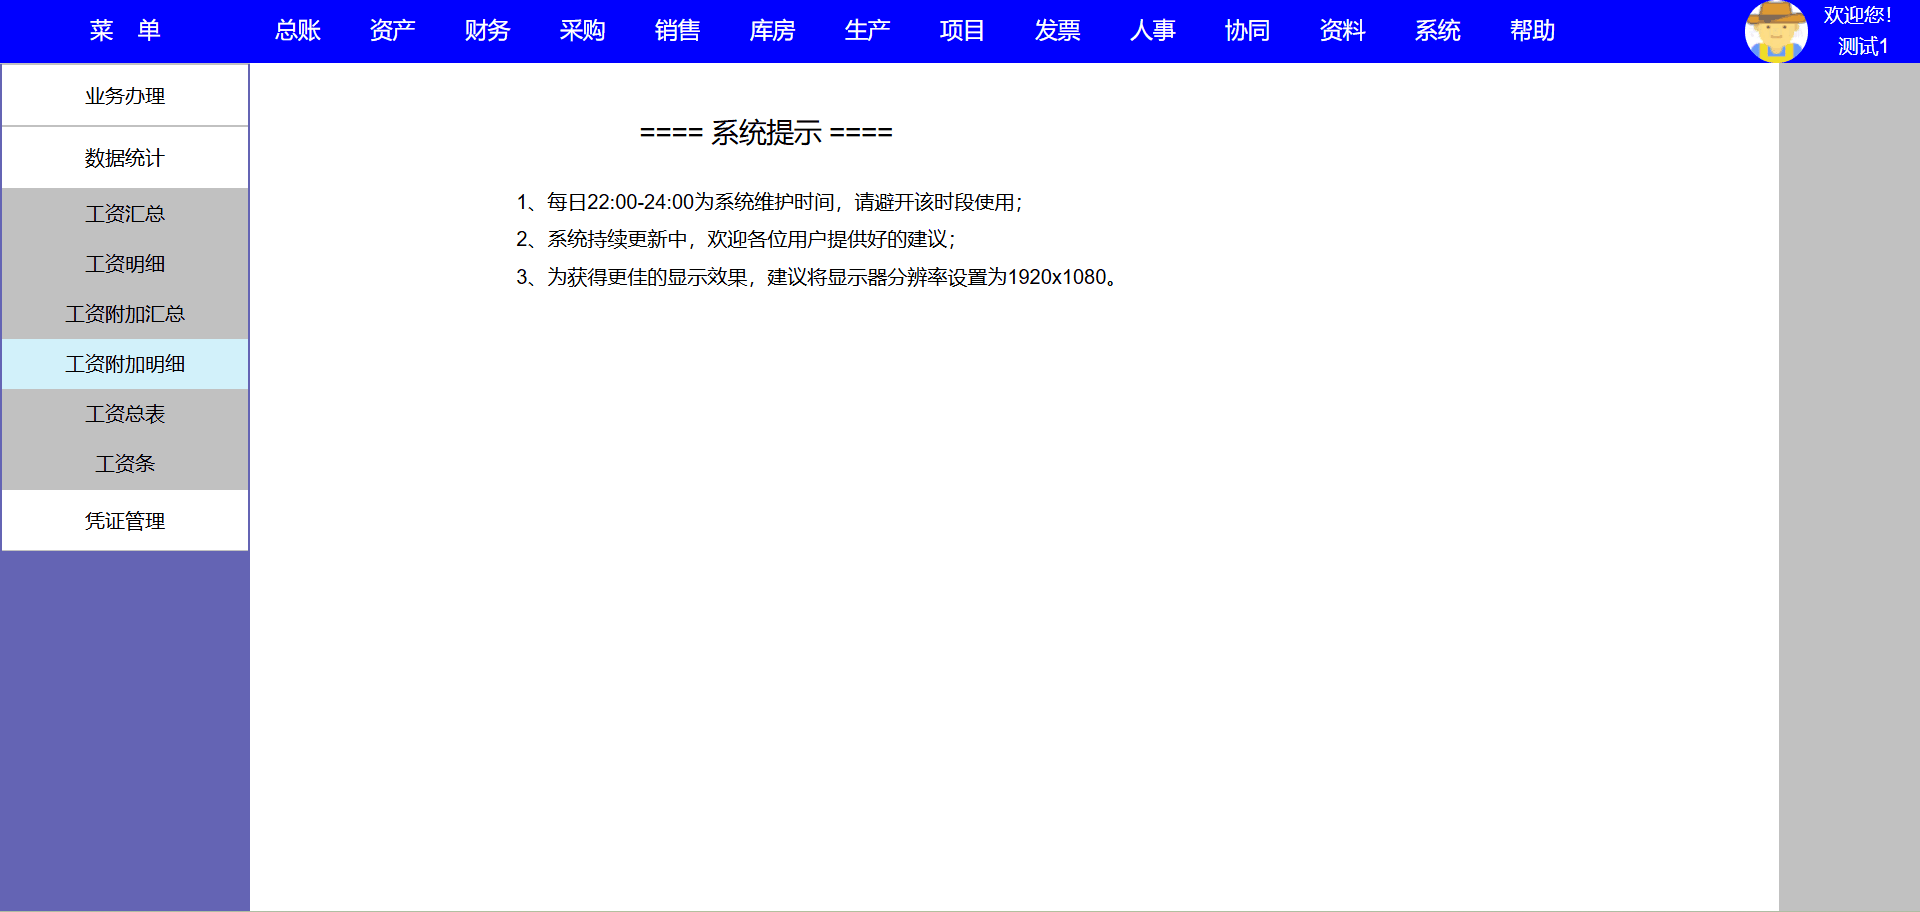1920x912 pixels.
Task: Open 工资总表 in sidebar
Action: (x=125, y=414)
